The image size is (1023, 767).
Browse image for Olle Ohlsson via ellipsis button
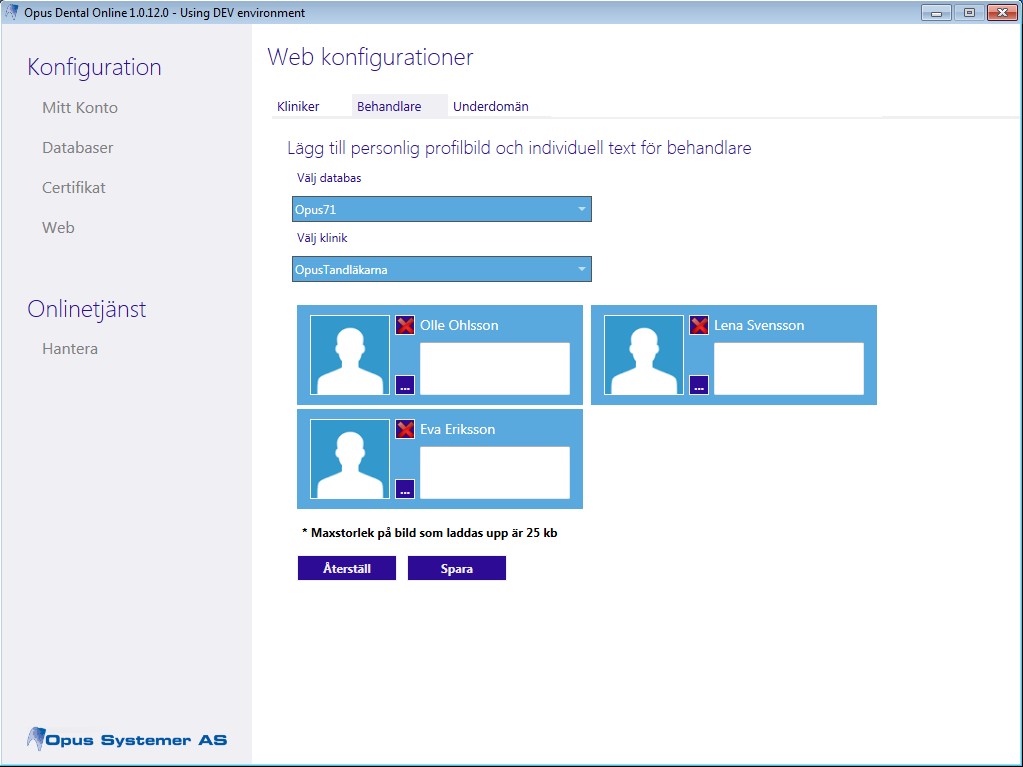[405, 385]
